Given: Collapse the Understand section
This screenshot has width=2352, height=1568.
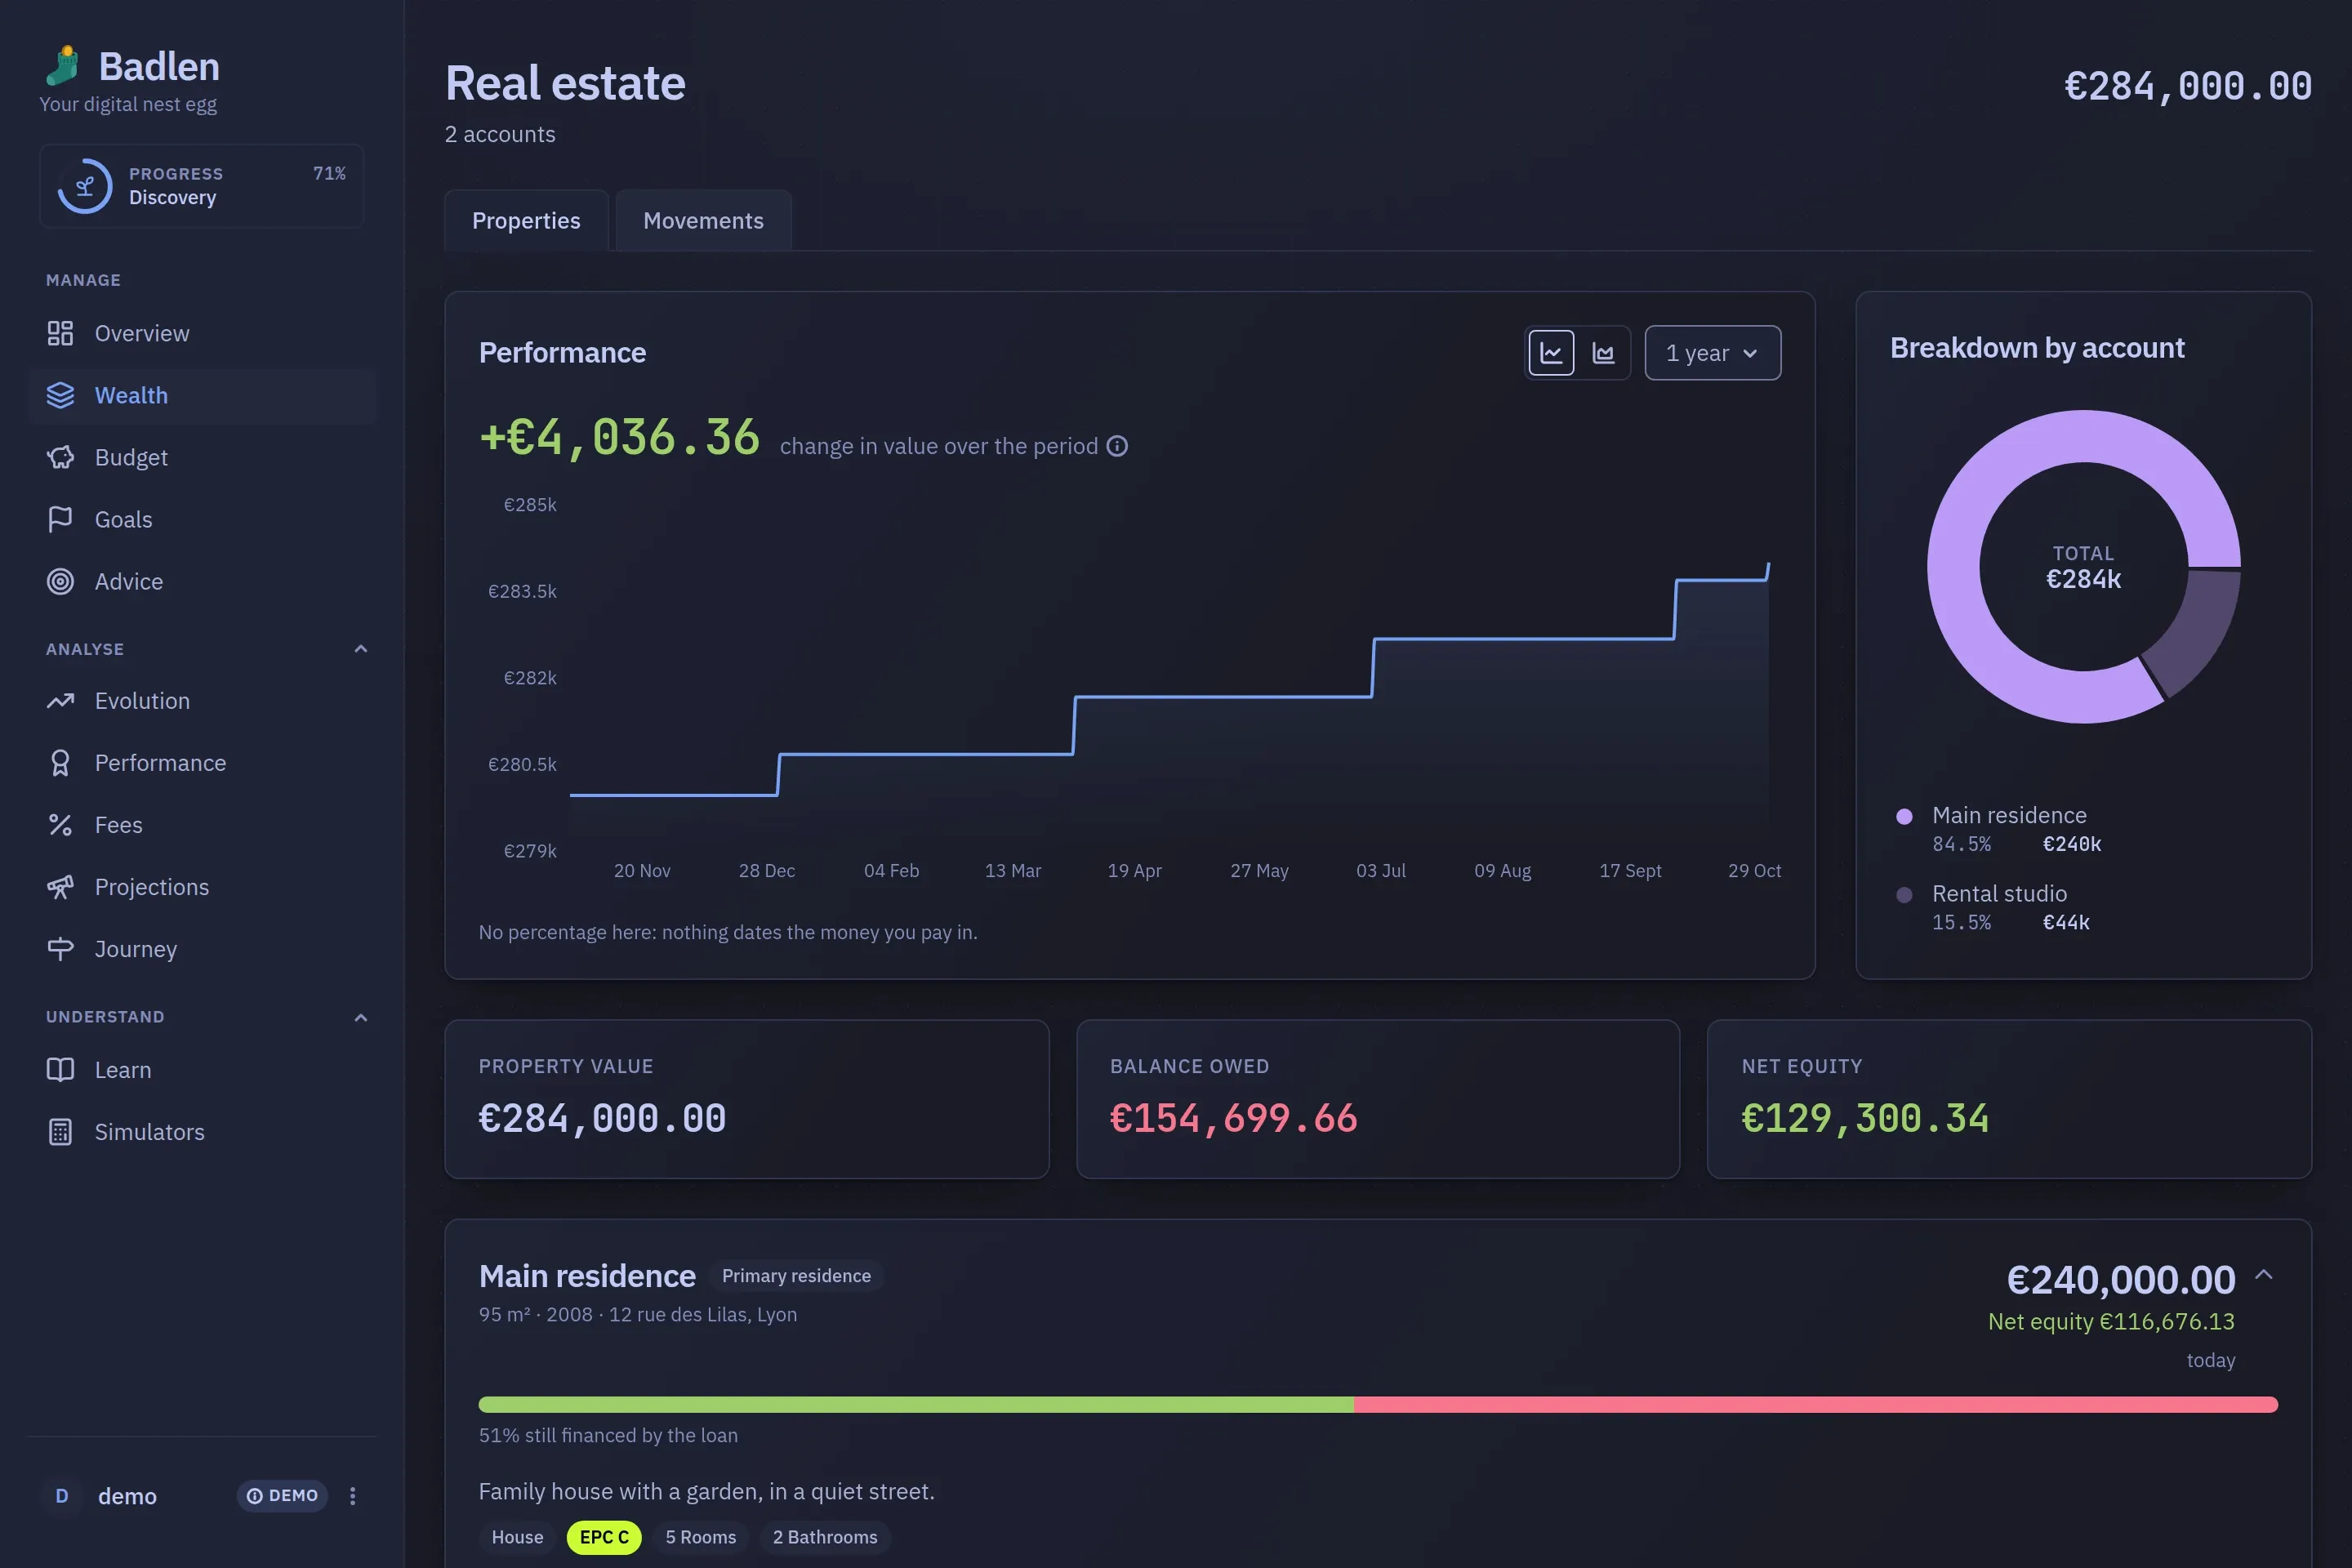Looking at the screenshot, I should (361, 1017).
